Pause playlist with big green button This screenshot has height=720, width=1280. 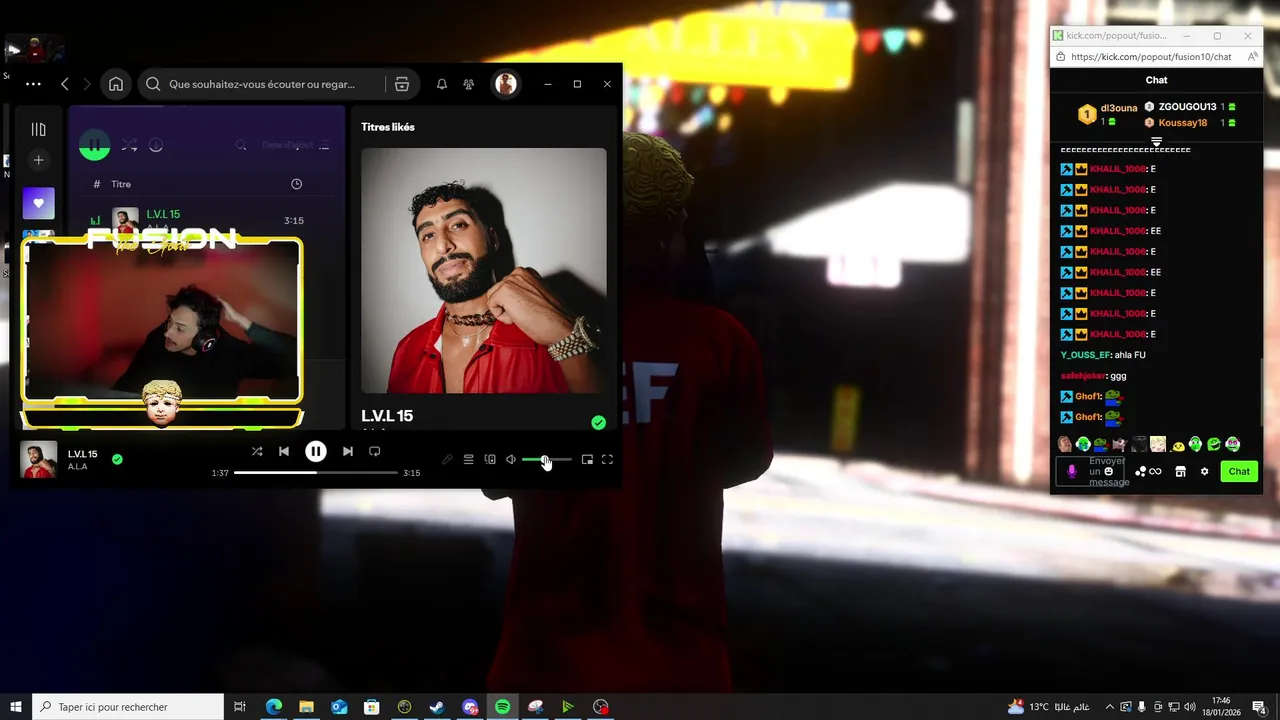(x=95, y=145)
